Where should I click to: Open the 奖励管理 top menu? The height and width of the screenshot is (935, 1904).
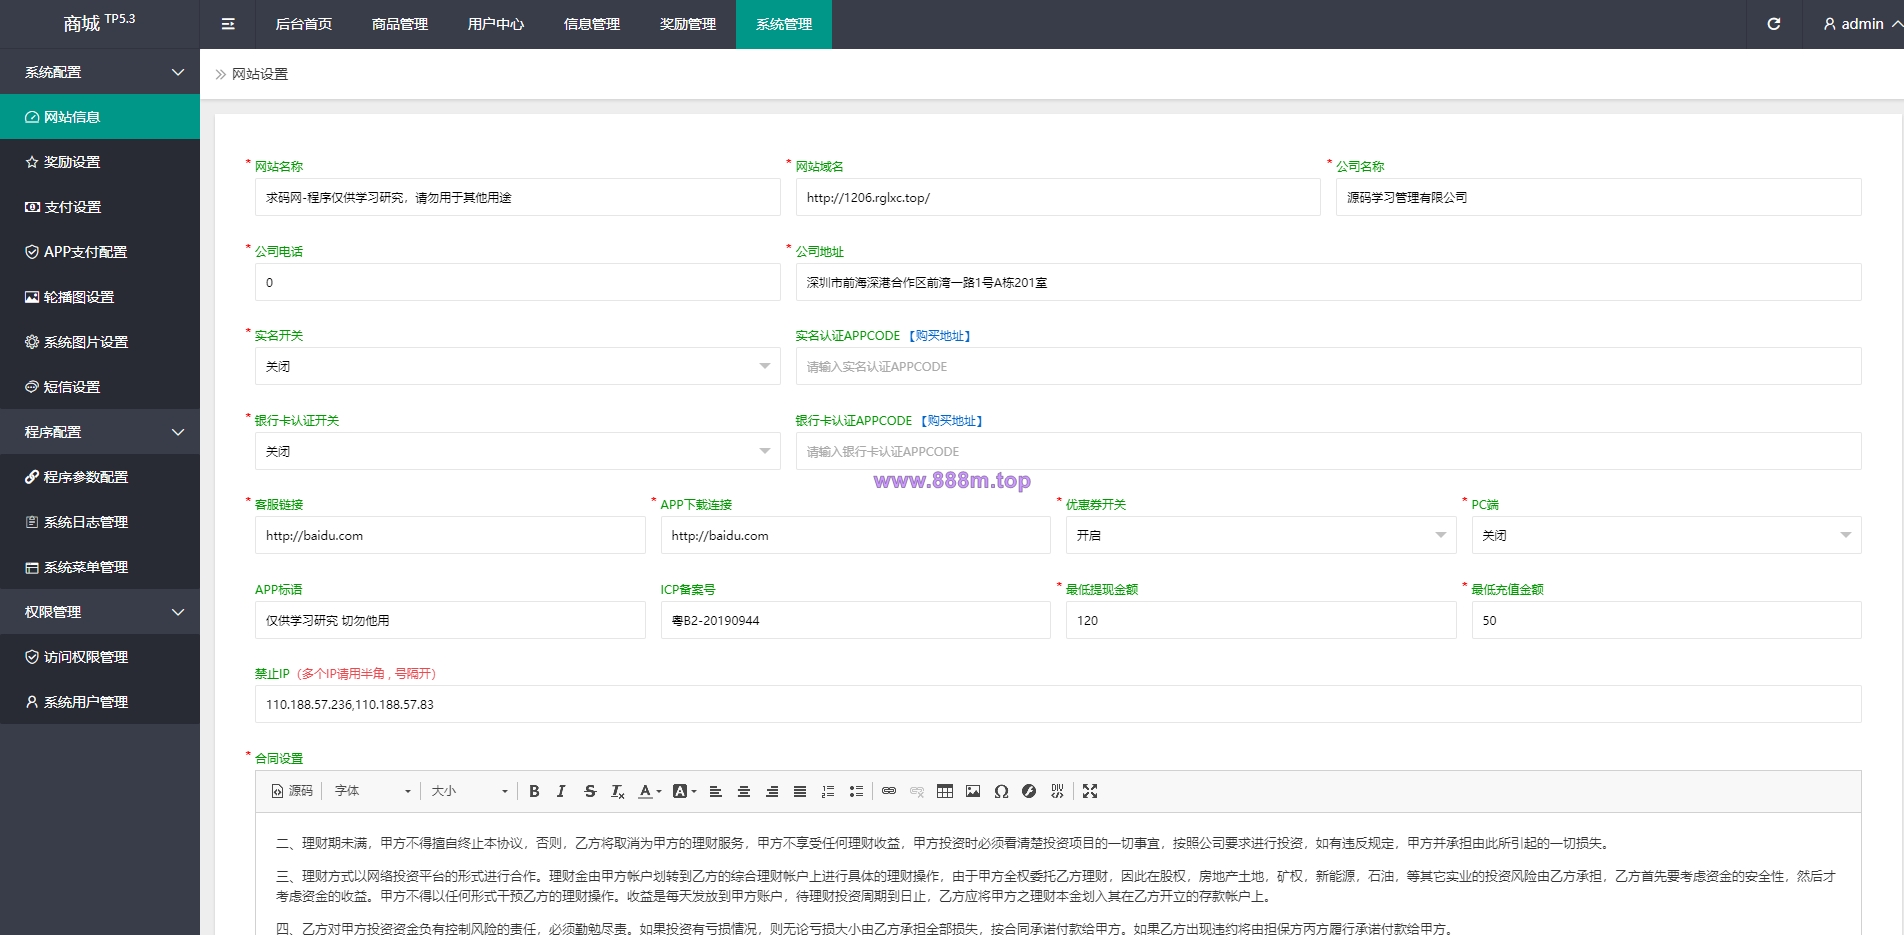[x=688, y=24]
